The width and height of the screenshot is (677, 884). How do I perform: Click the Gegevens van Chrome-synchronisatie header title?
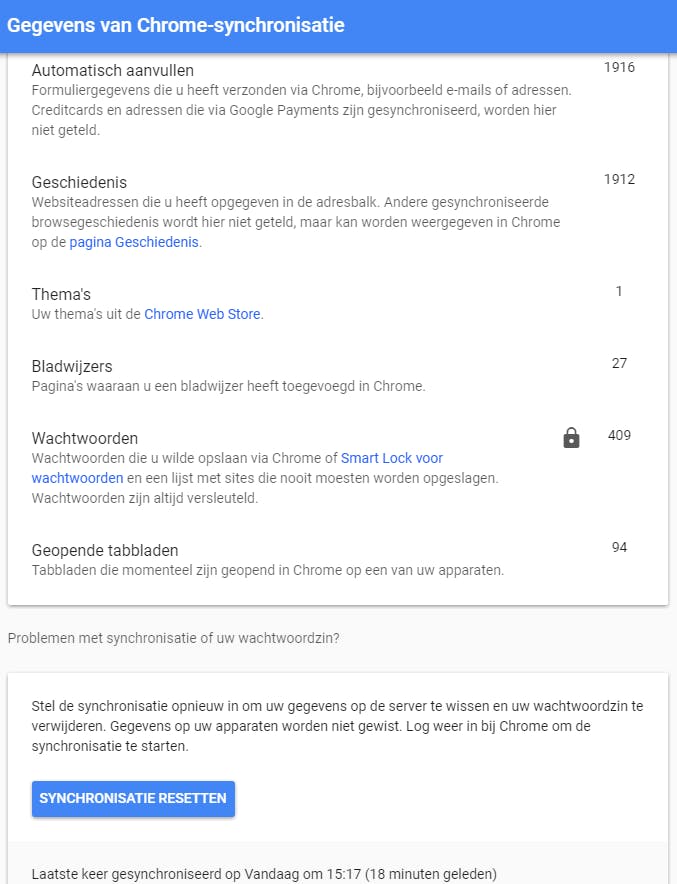(x=175, y=25)
